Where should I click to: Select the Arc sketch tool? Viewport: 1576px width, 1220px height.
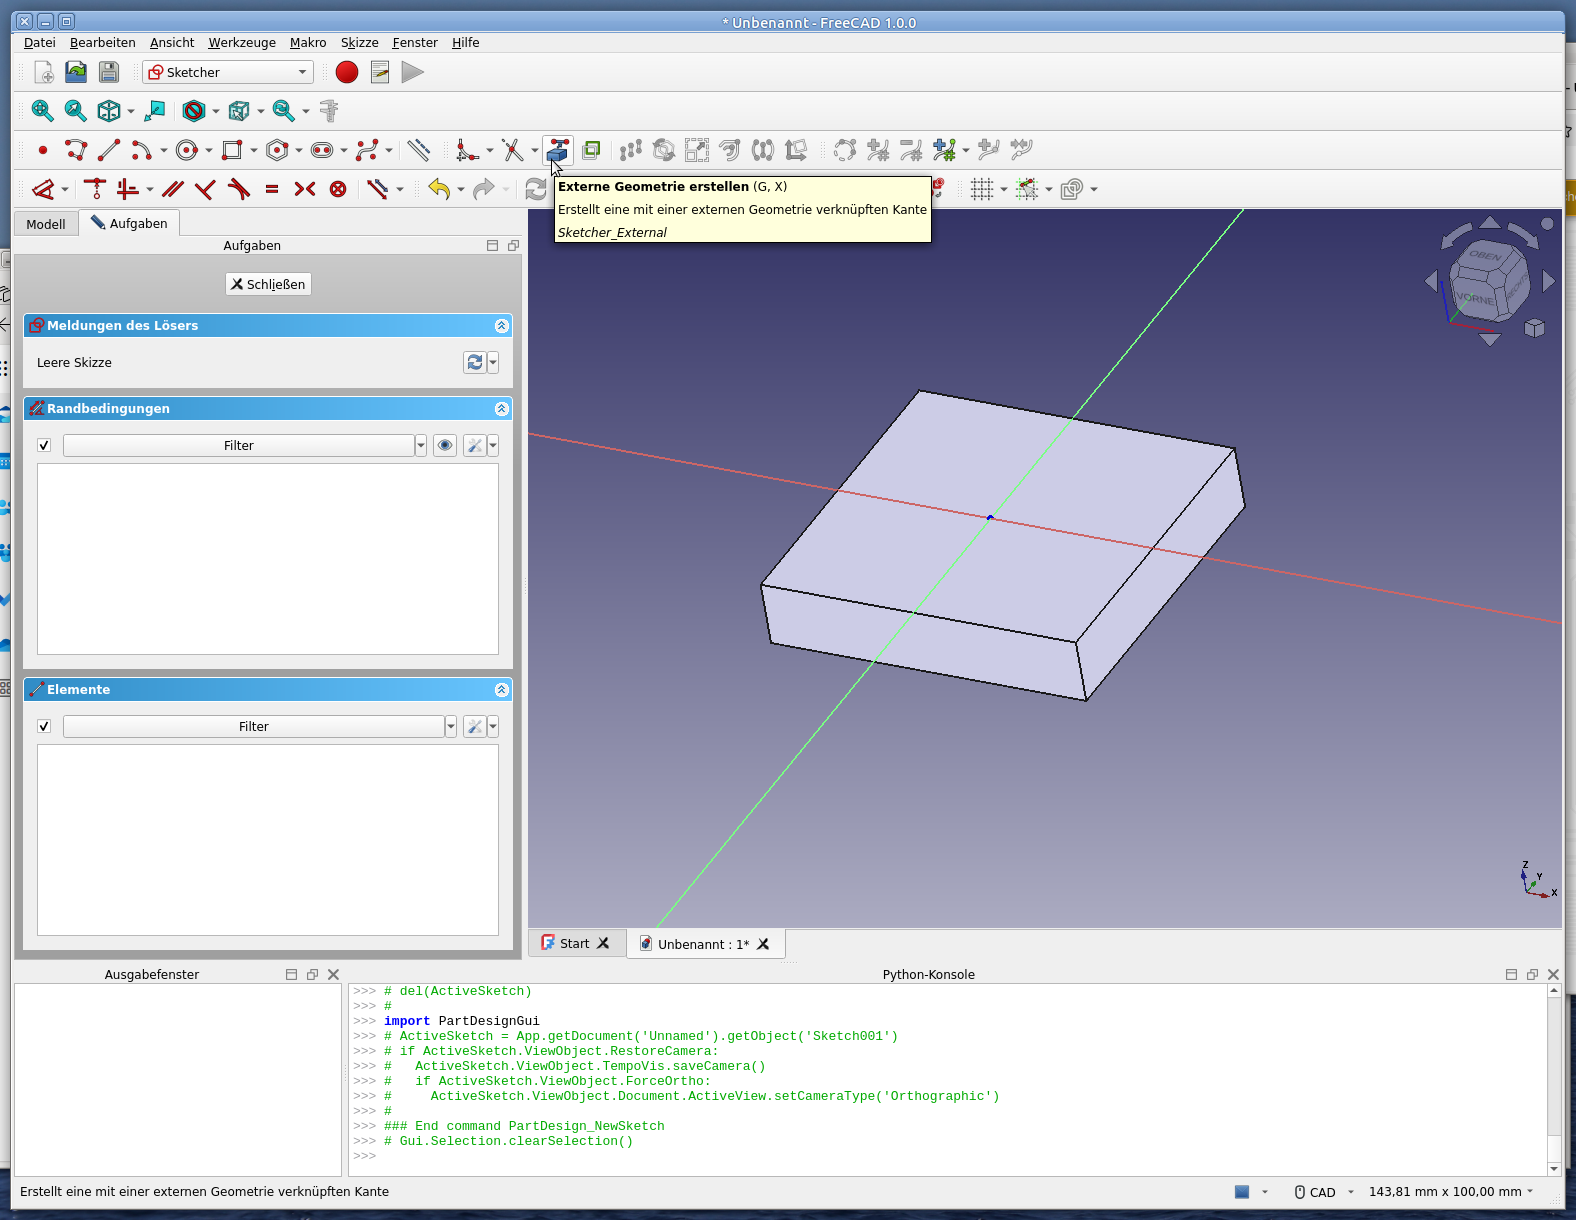(x=141, y=150)
